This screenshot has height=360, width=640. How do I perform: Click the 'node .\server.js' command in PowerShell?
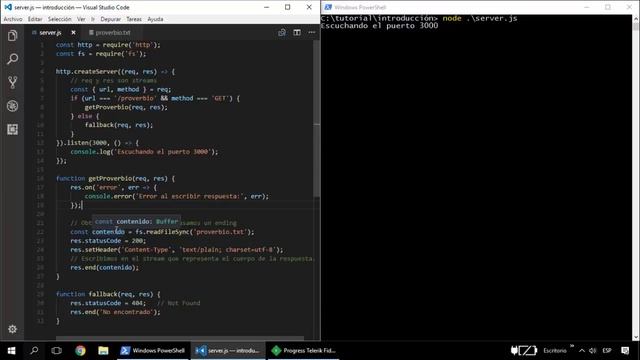point(480,18)
